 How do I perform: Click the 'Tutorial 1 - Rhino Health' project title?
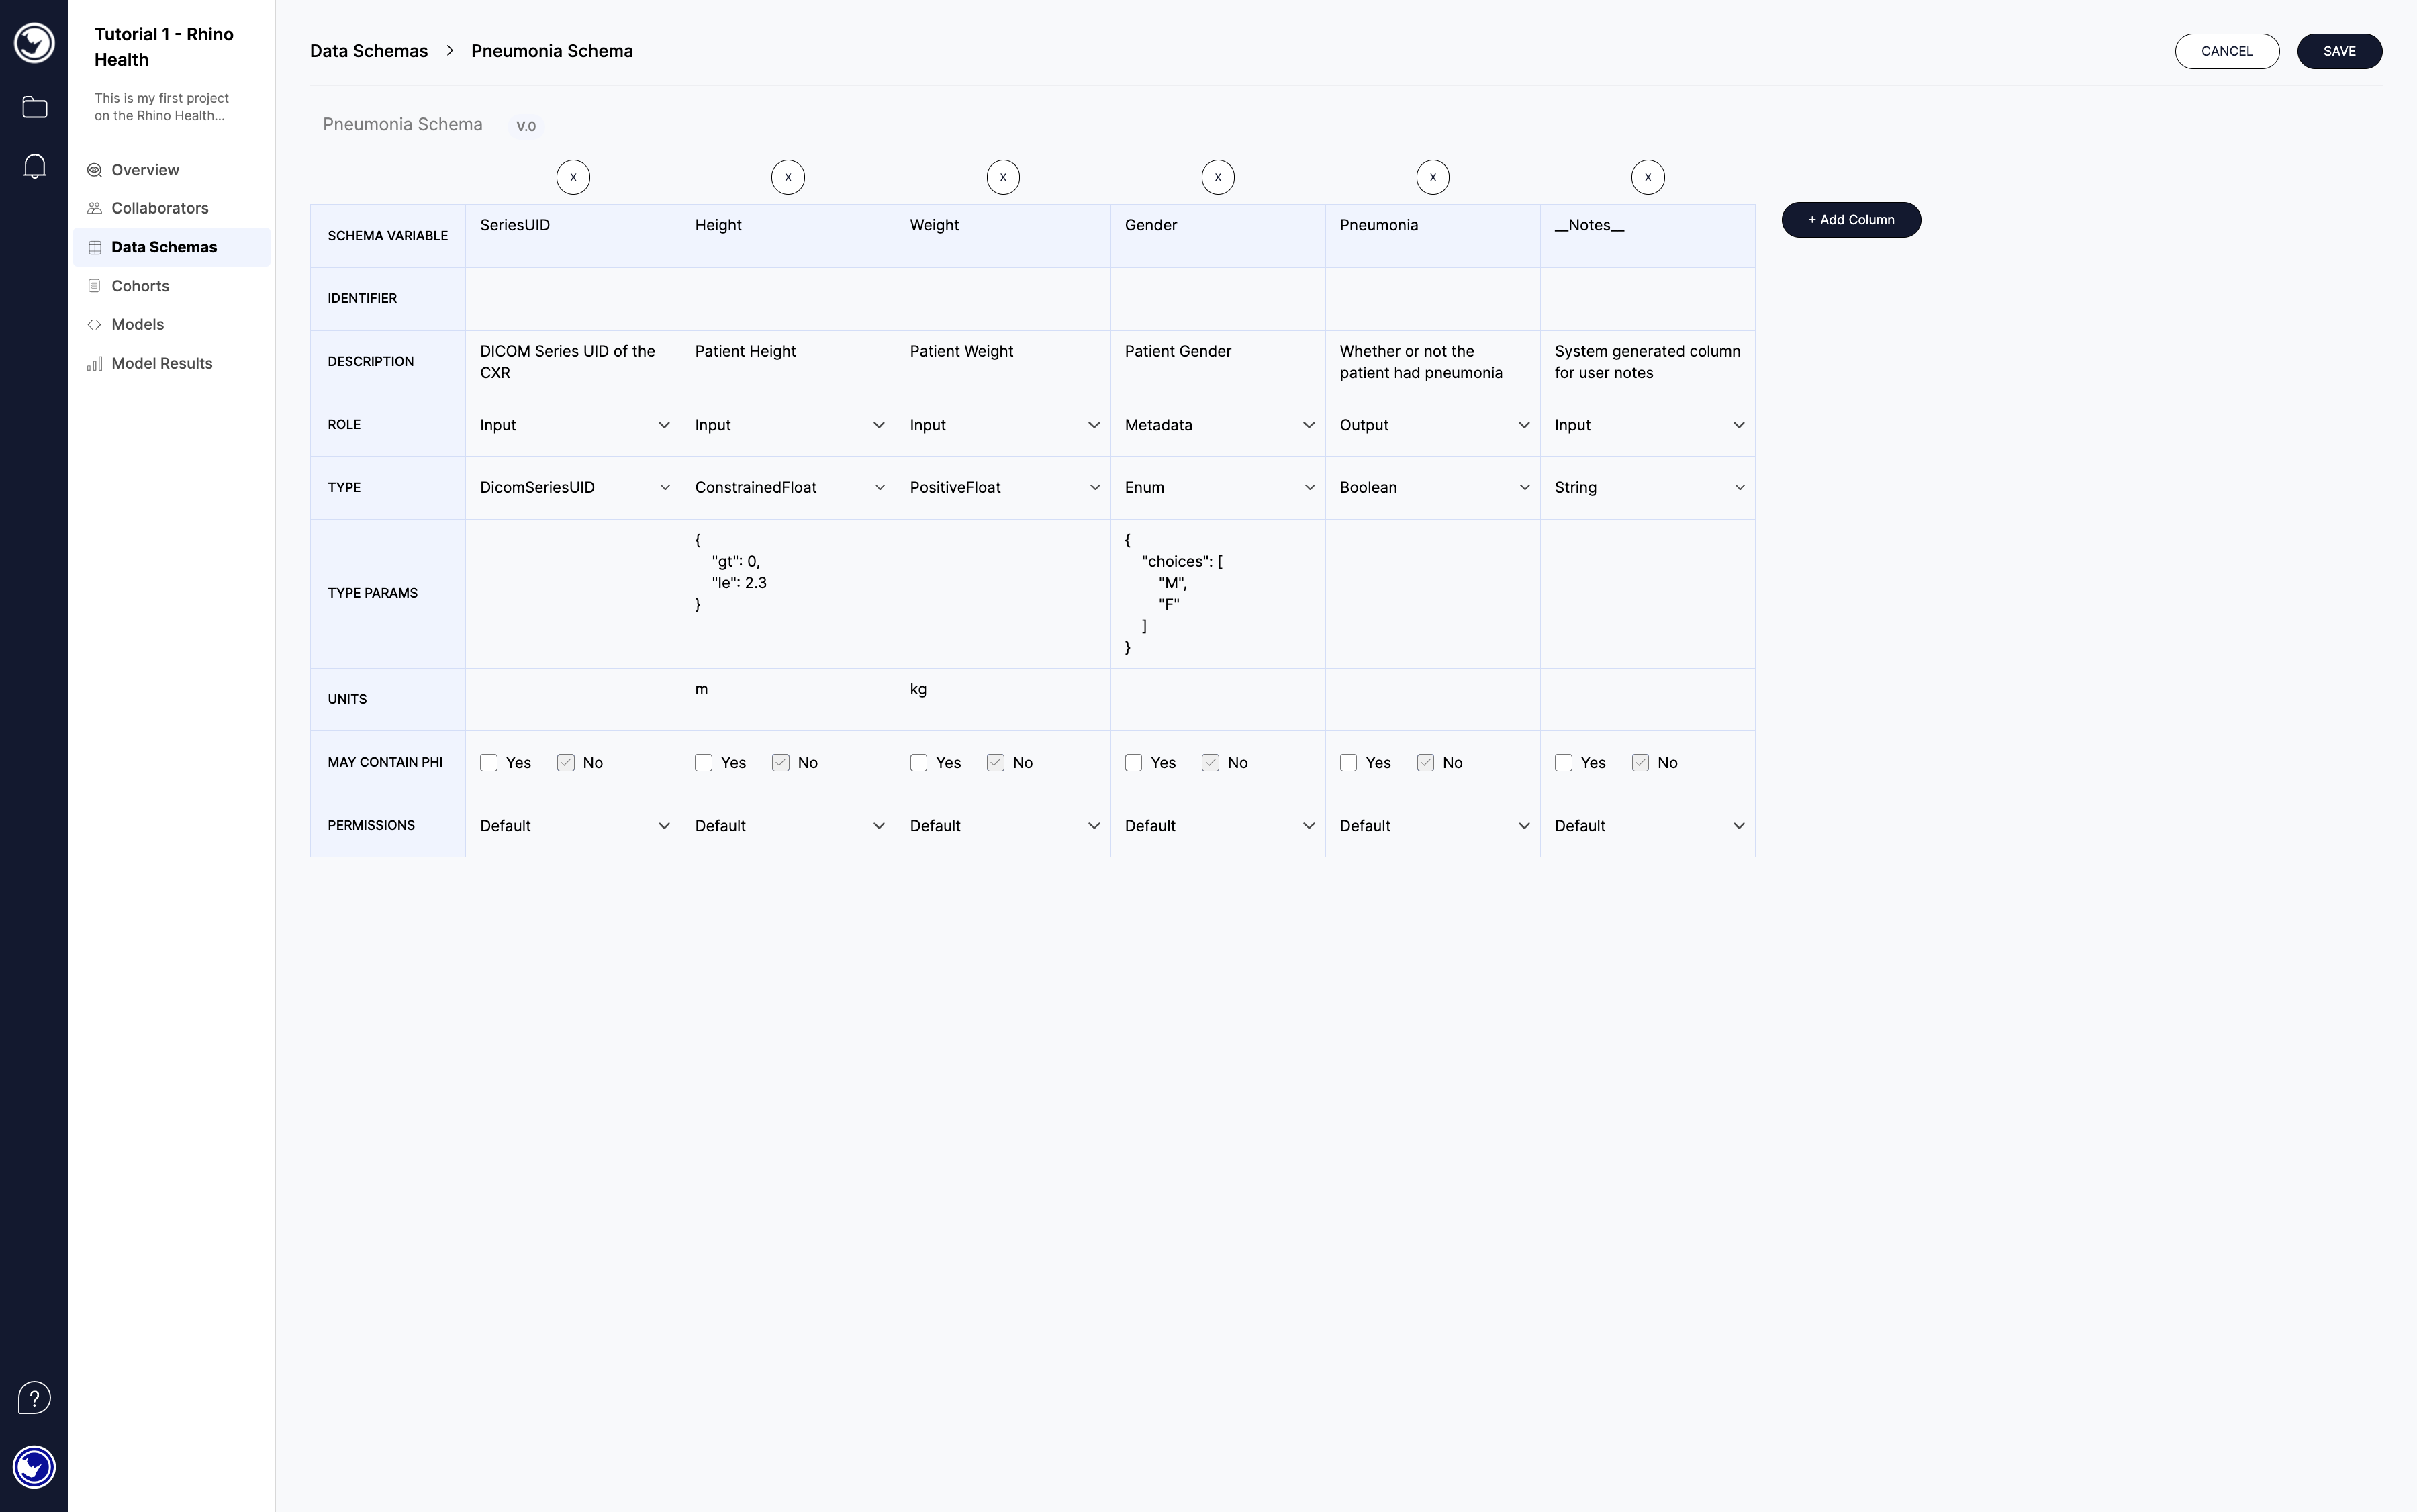click(x=164, y=47)
